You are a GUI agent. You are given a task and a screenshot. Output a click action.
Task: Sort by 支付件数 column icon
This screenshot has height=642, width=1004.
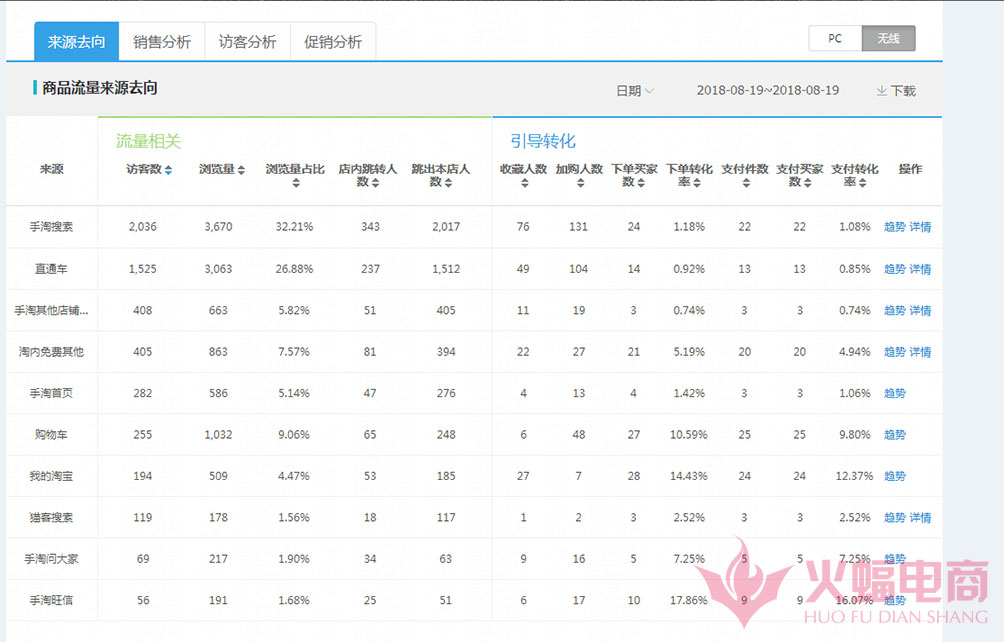[x=744, y=183]
